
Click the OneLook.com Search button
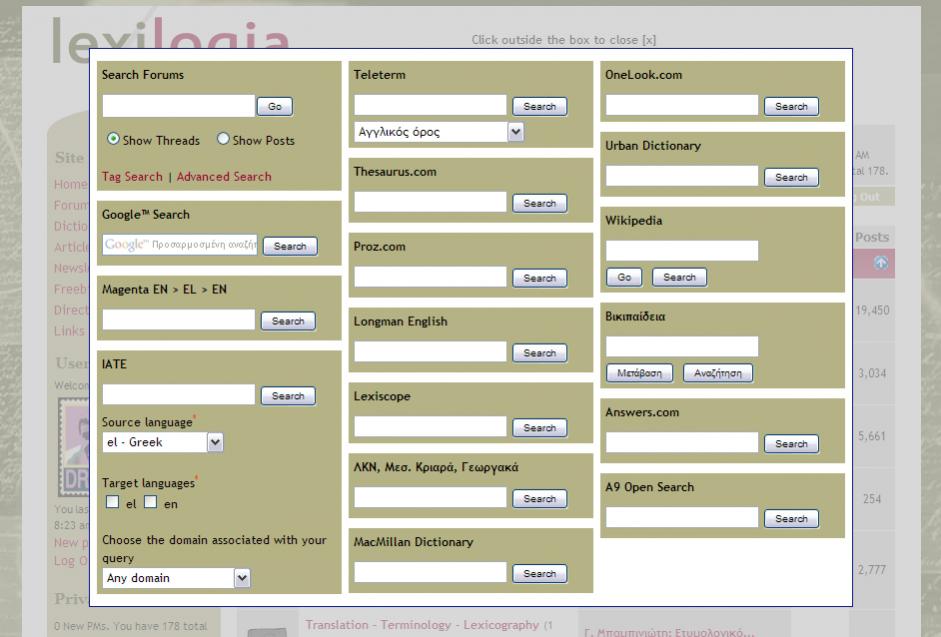pyautogui.click(x=791, y=106)
